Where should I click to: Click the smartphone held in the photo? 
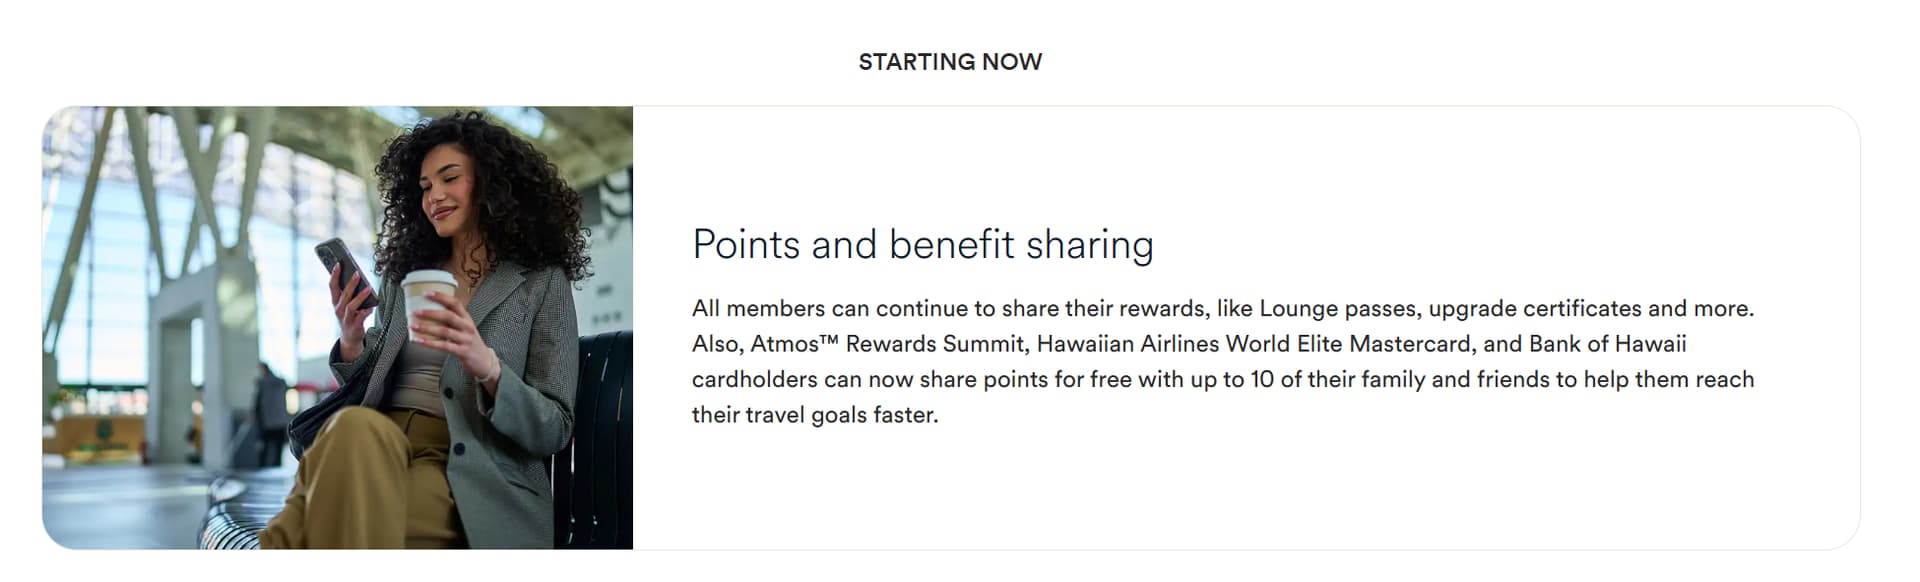(345, 272)
